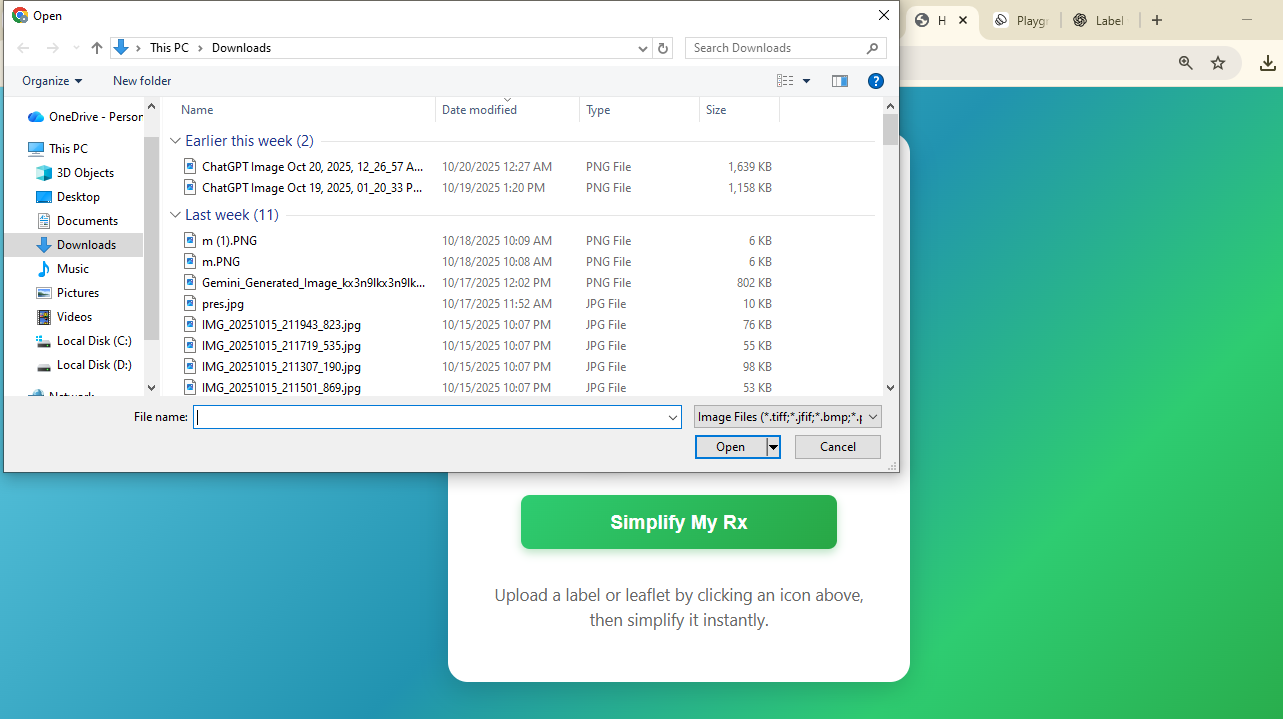Switch to the Label Chrome tab
Screen dimensions: 1283x719
click(1099, 20)
